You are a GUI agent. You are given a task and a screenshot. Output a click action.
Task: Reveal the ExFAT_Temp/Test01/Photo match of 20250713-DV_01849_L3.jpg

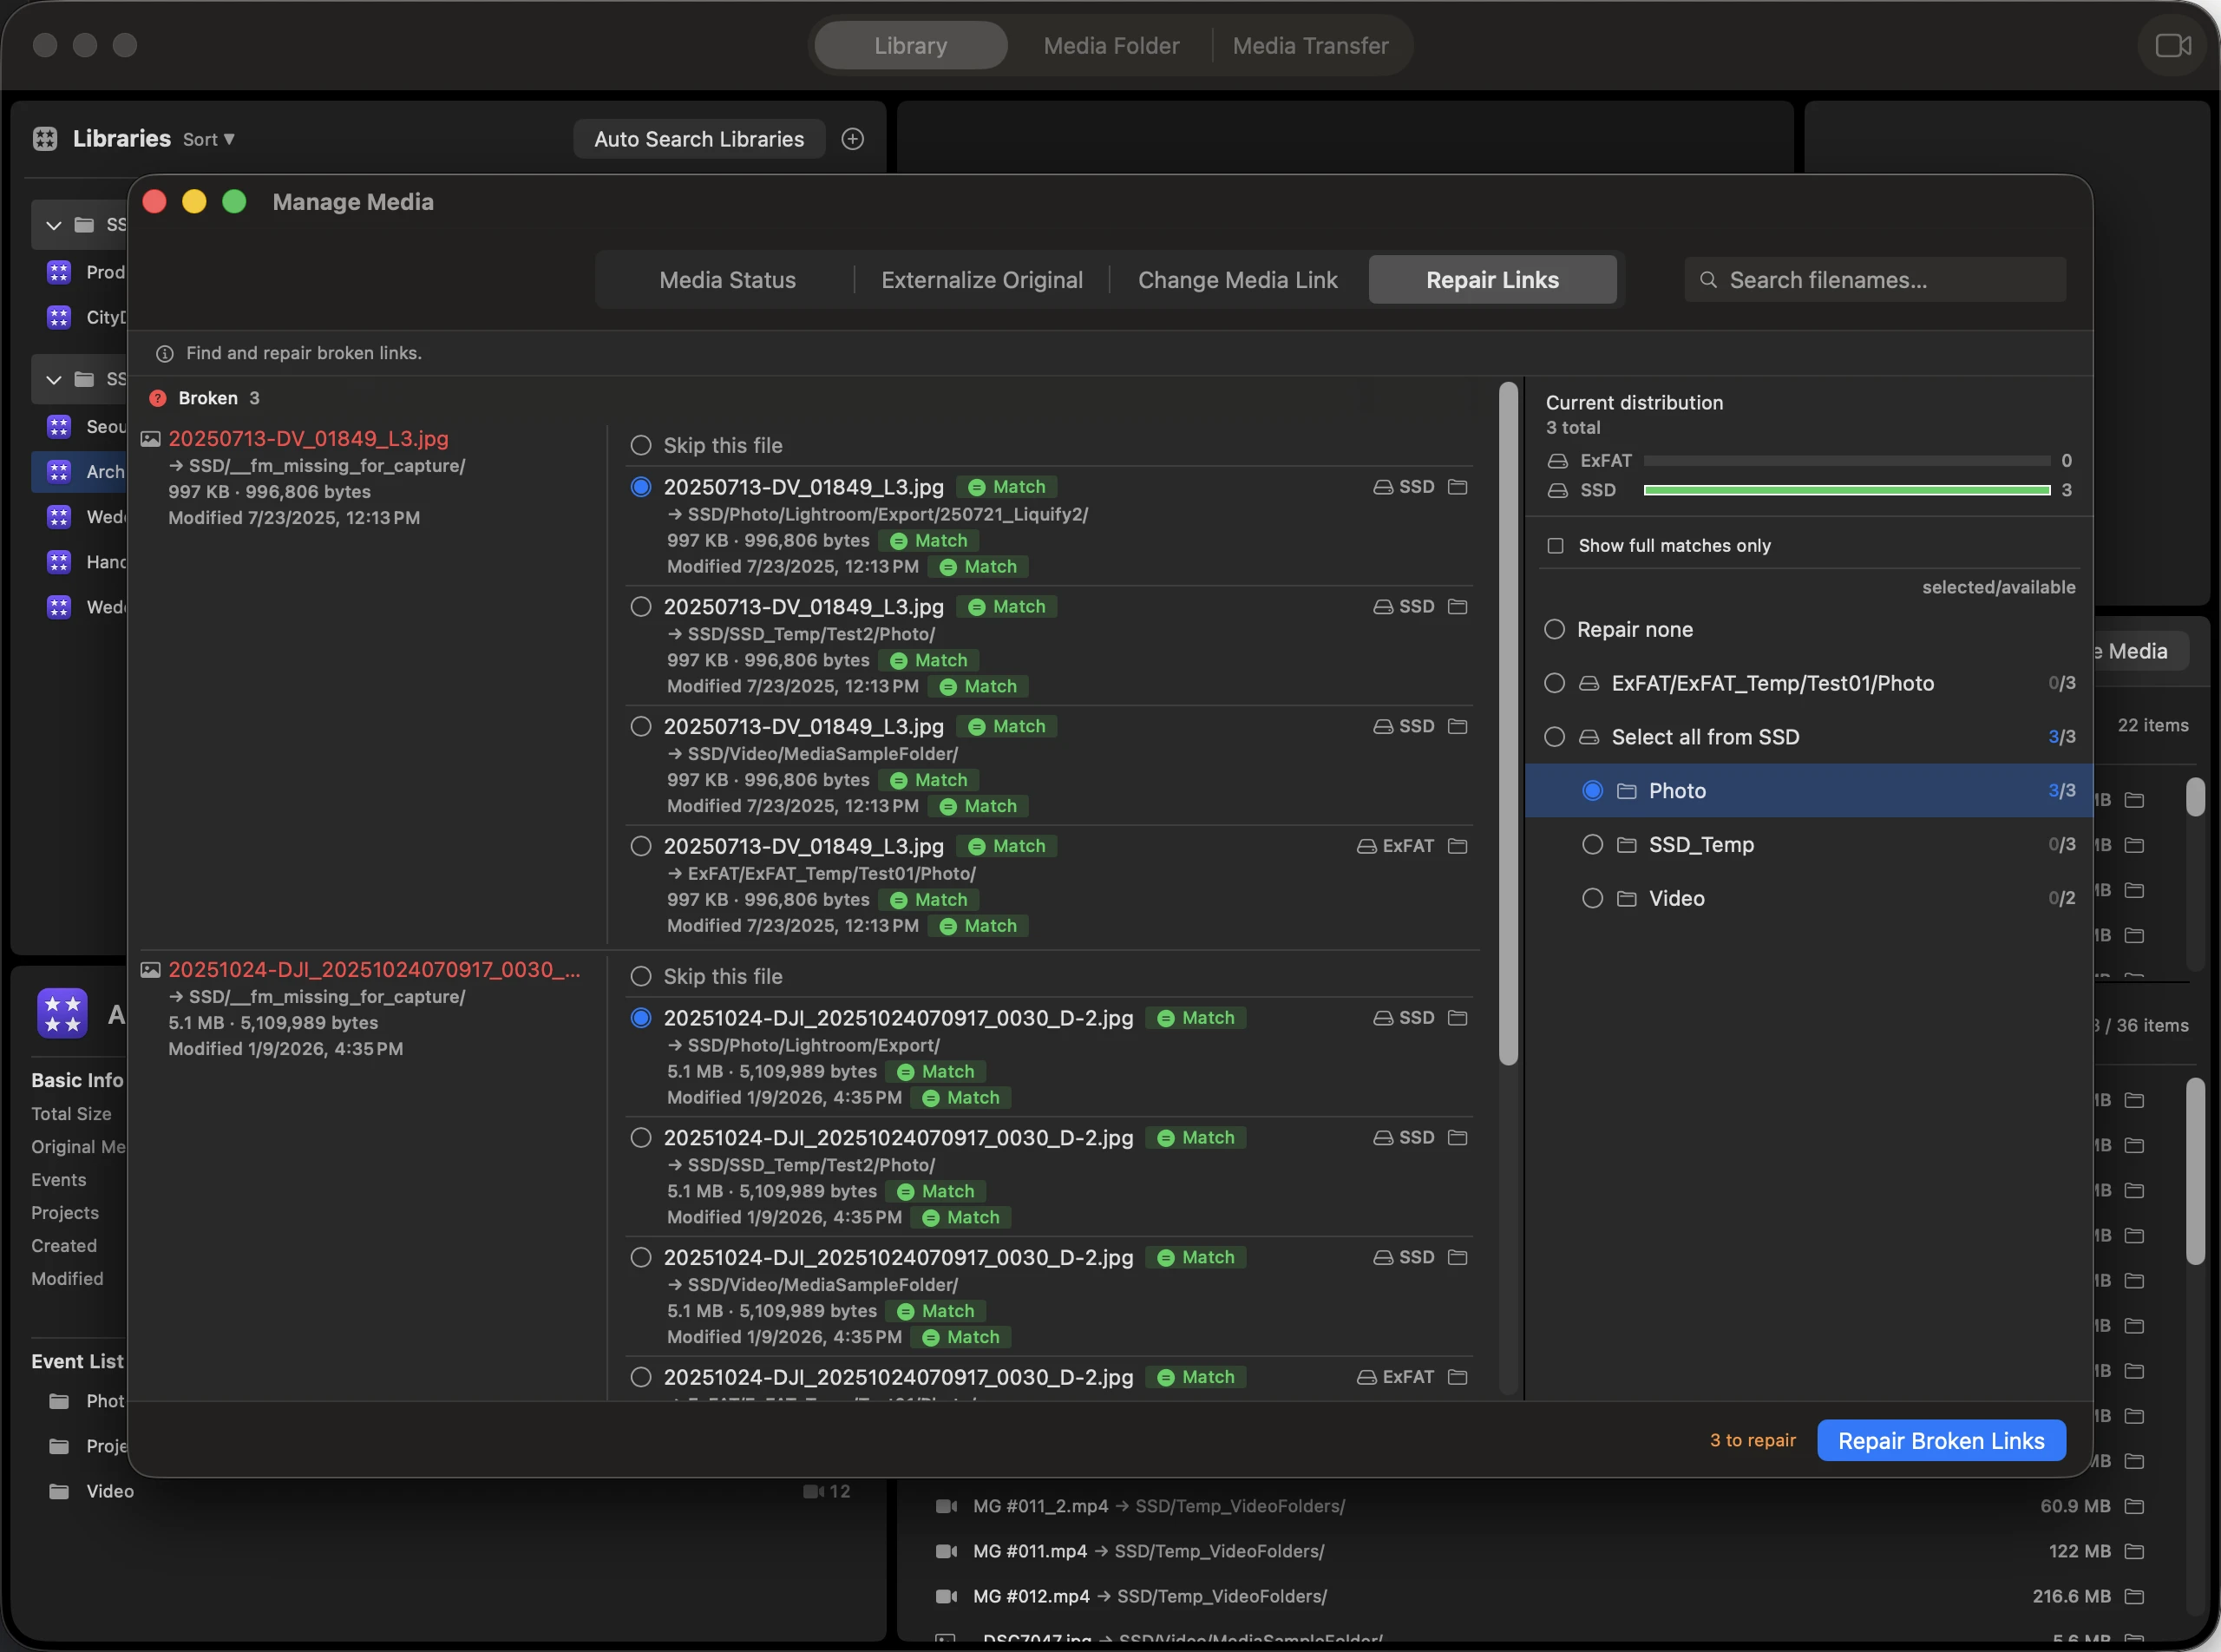click(1458, 846)
